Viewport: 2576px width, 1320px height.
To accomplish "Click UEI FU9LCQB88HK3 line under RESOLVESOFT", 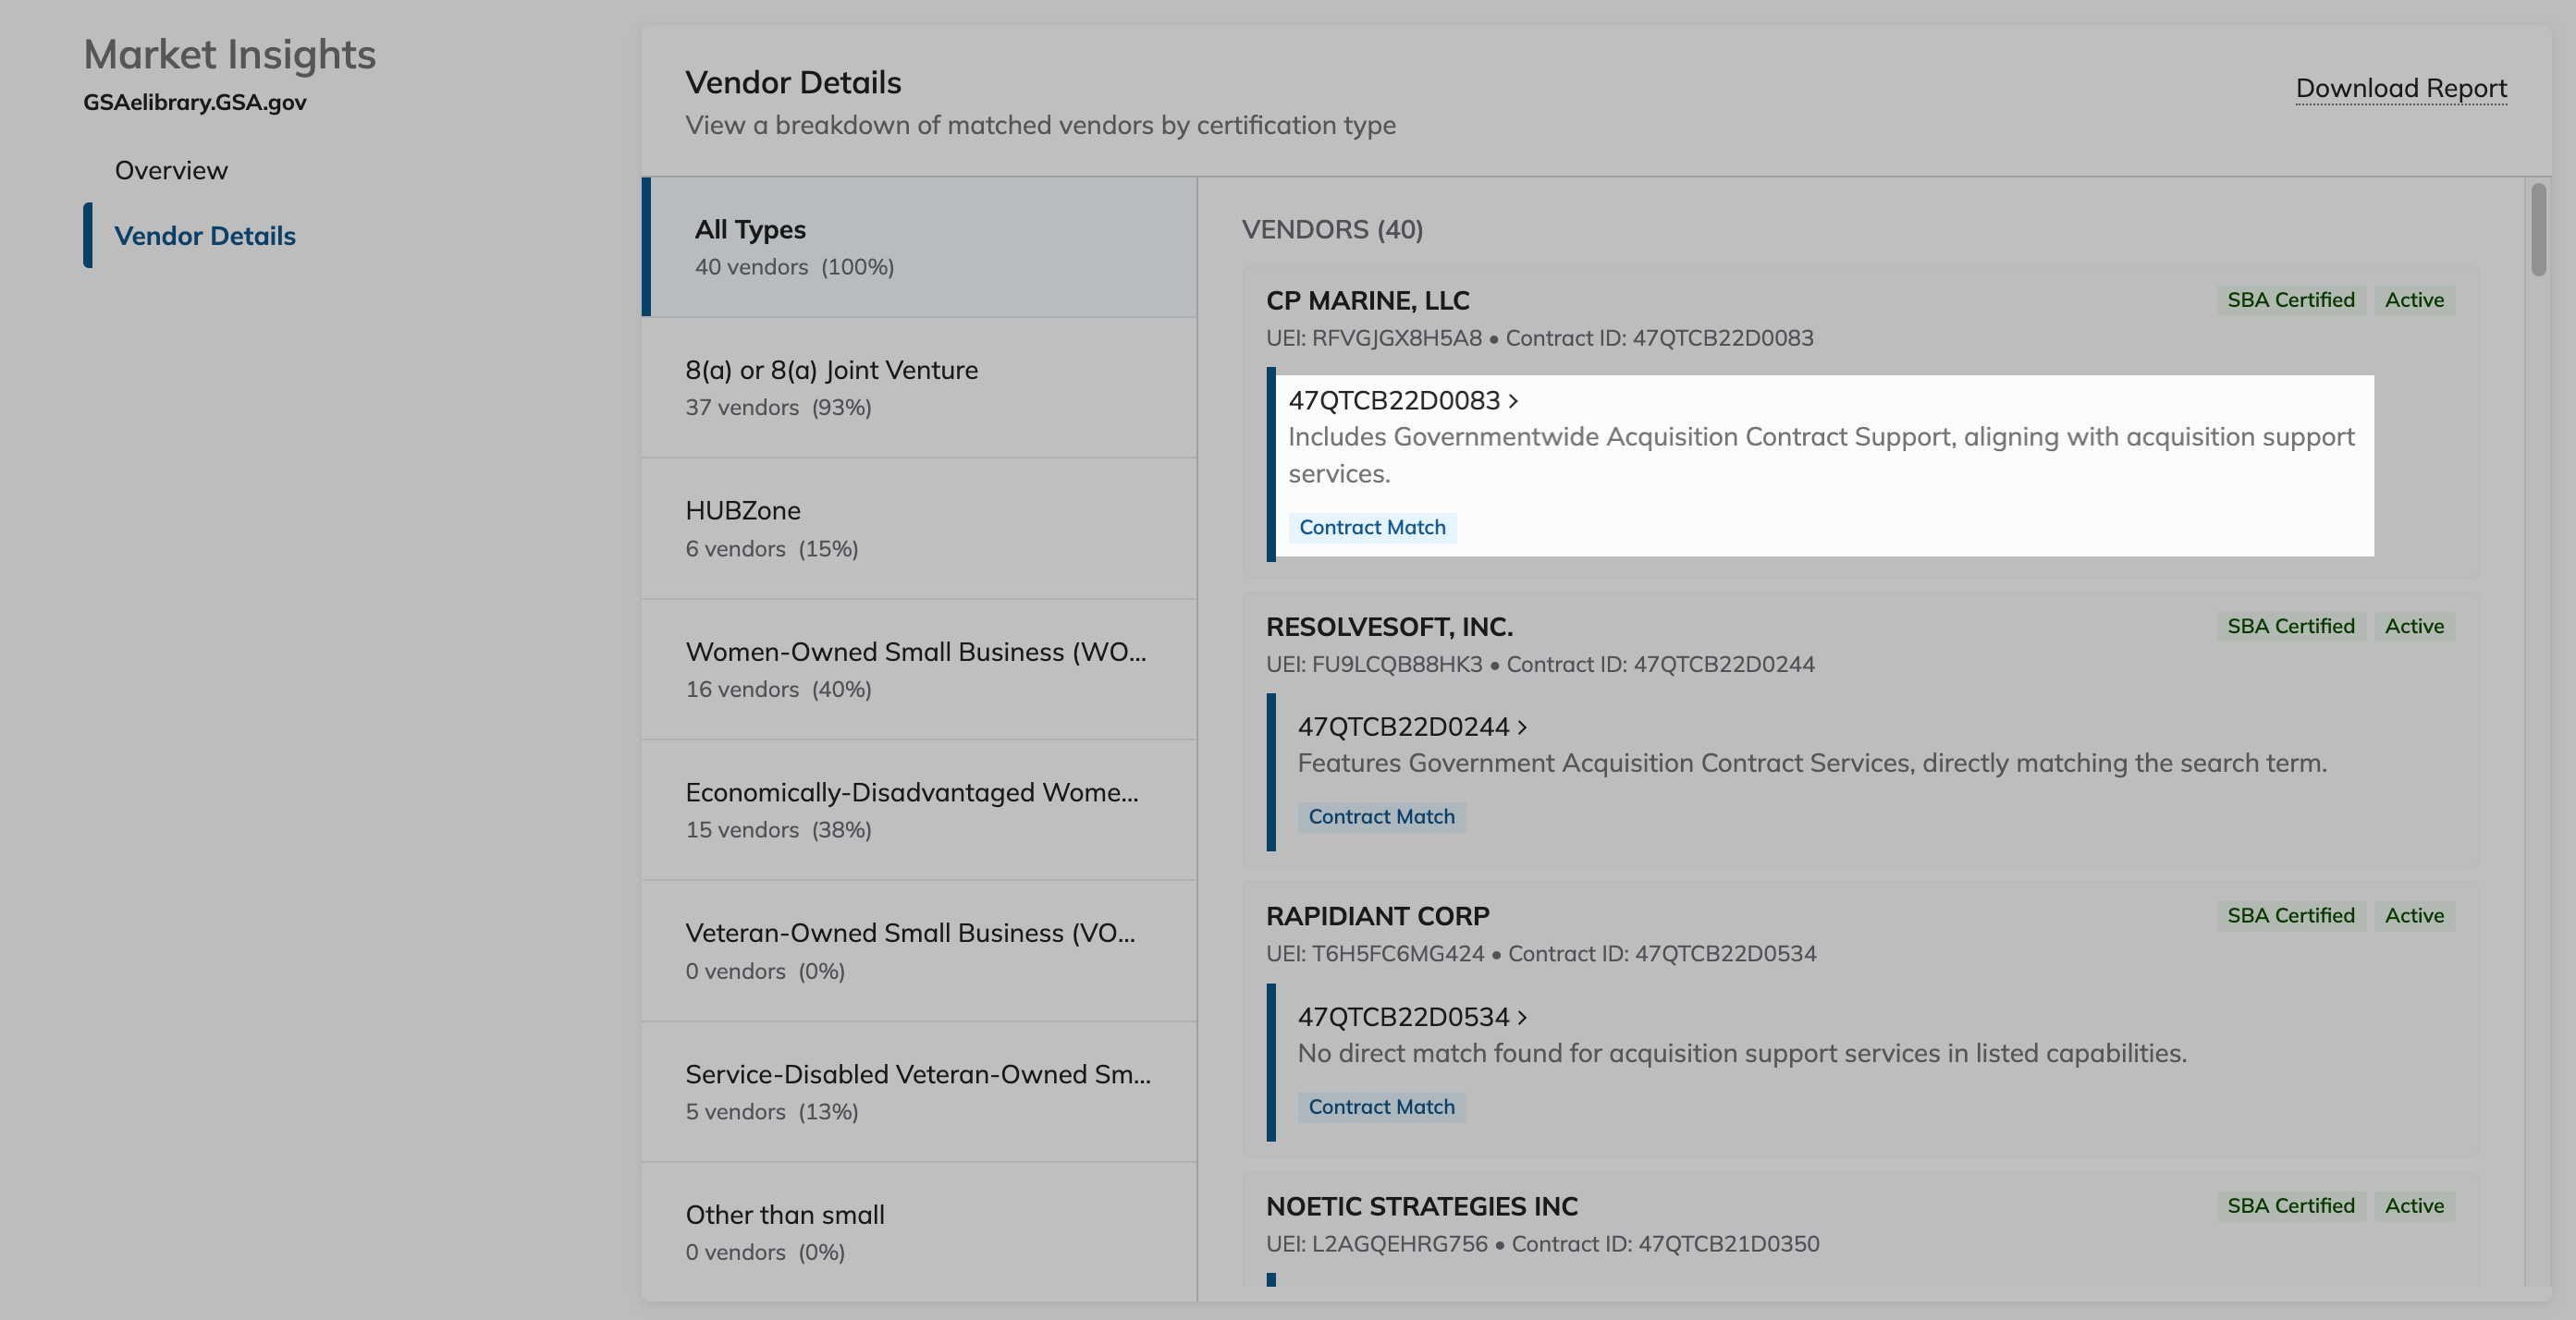I will pyautogui.click(x=1540, y=664).
